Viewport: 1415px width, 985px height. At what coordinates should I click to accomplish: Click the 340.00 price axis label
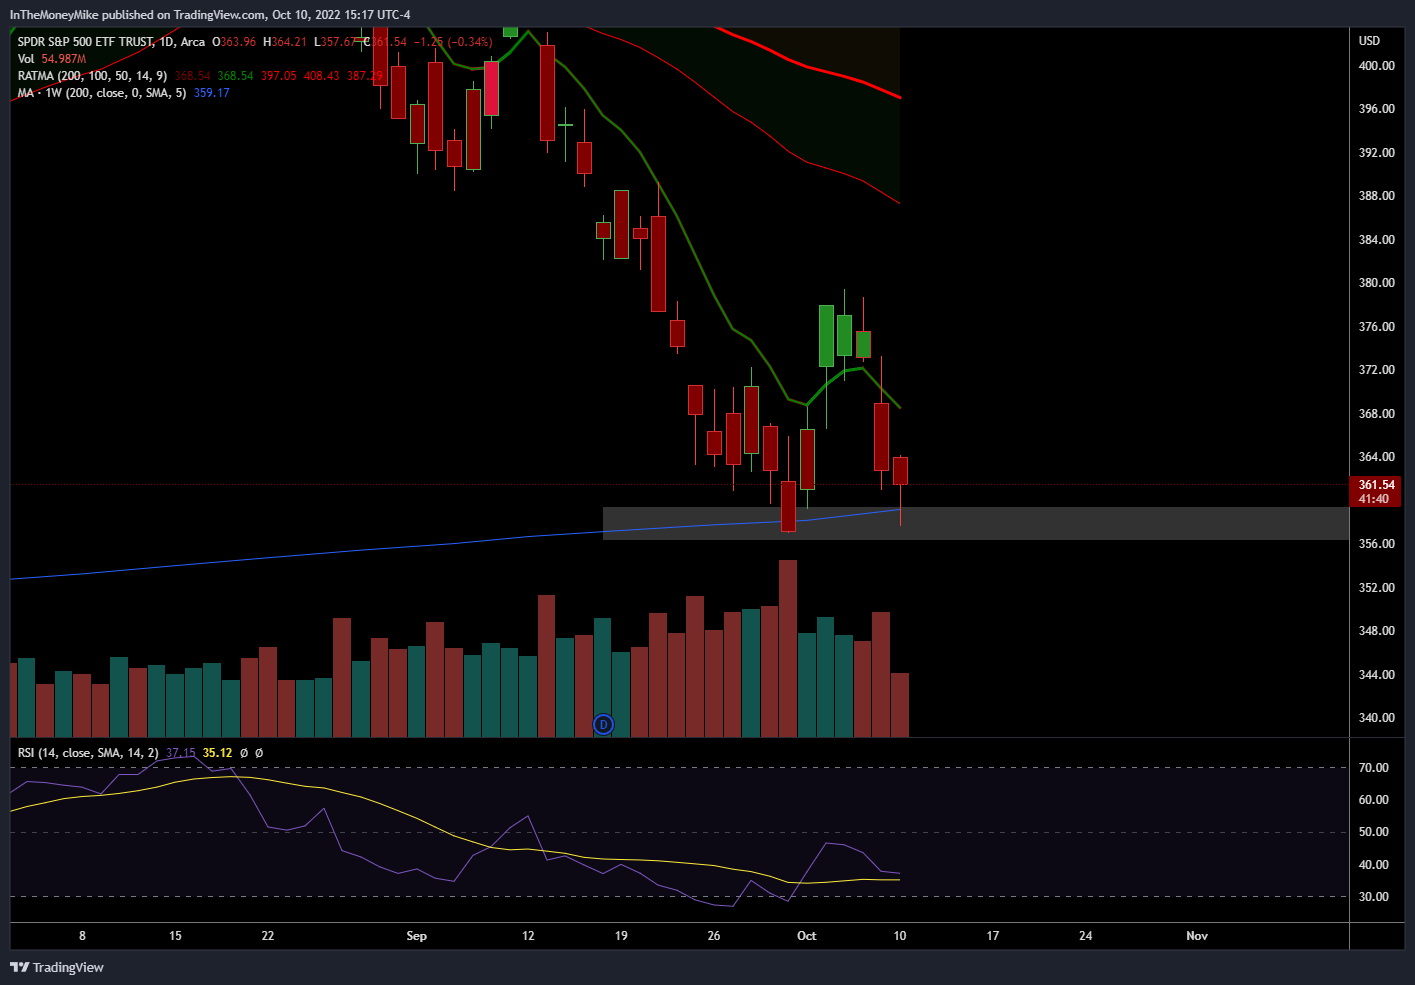coord(1377,718)
